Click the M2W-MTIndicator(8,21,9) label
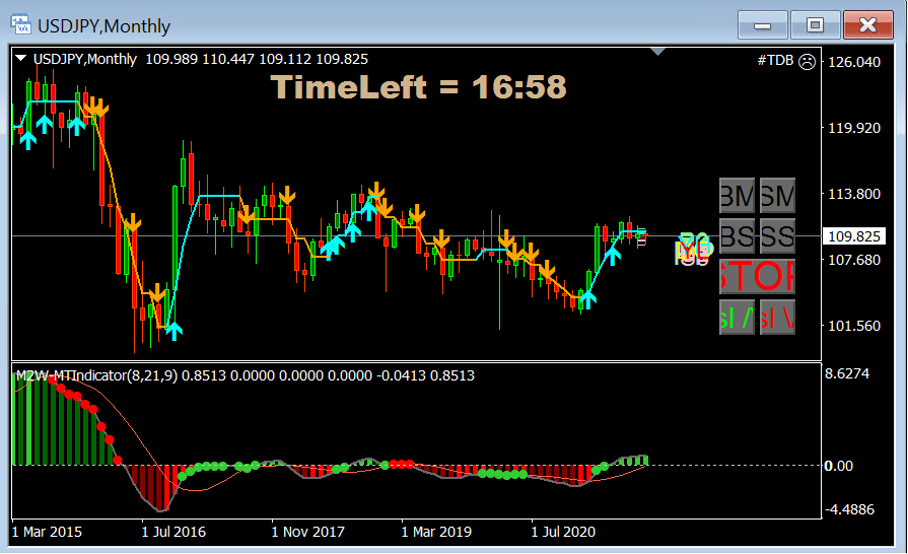This screenshot has width=908, height=554. [x=97, y=376]
